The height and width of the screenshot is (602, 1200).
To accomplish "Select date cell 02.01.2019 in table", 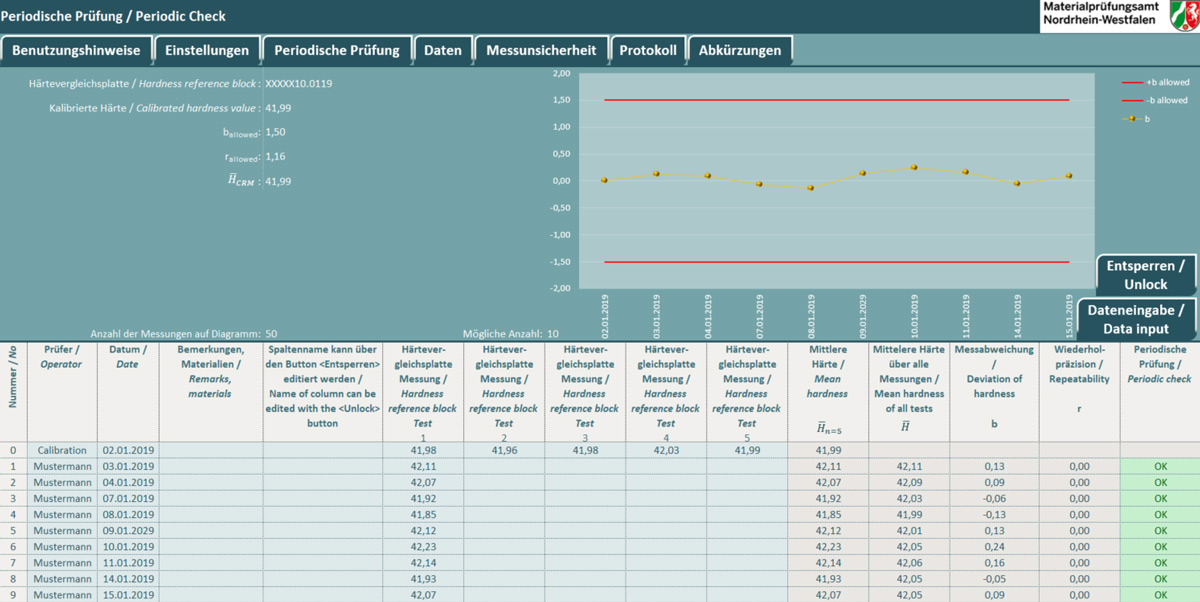I will point(127,451).
